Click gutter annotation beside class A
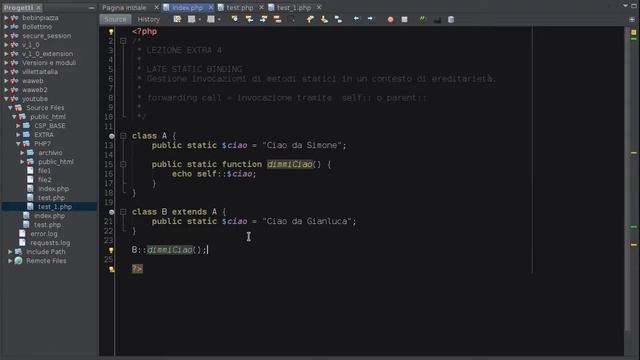 pyautogui.click(x=111, y=136)
